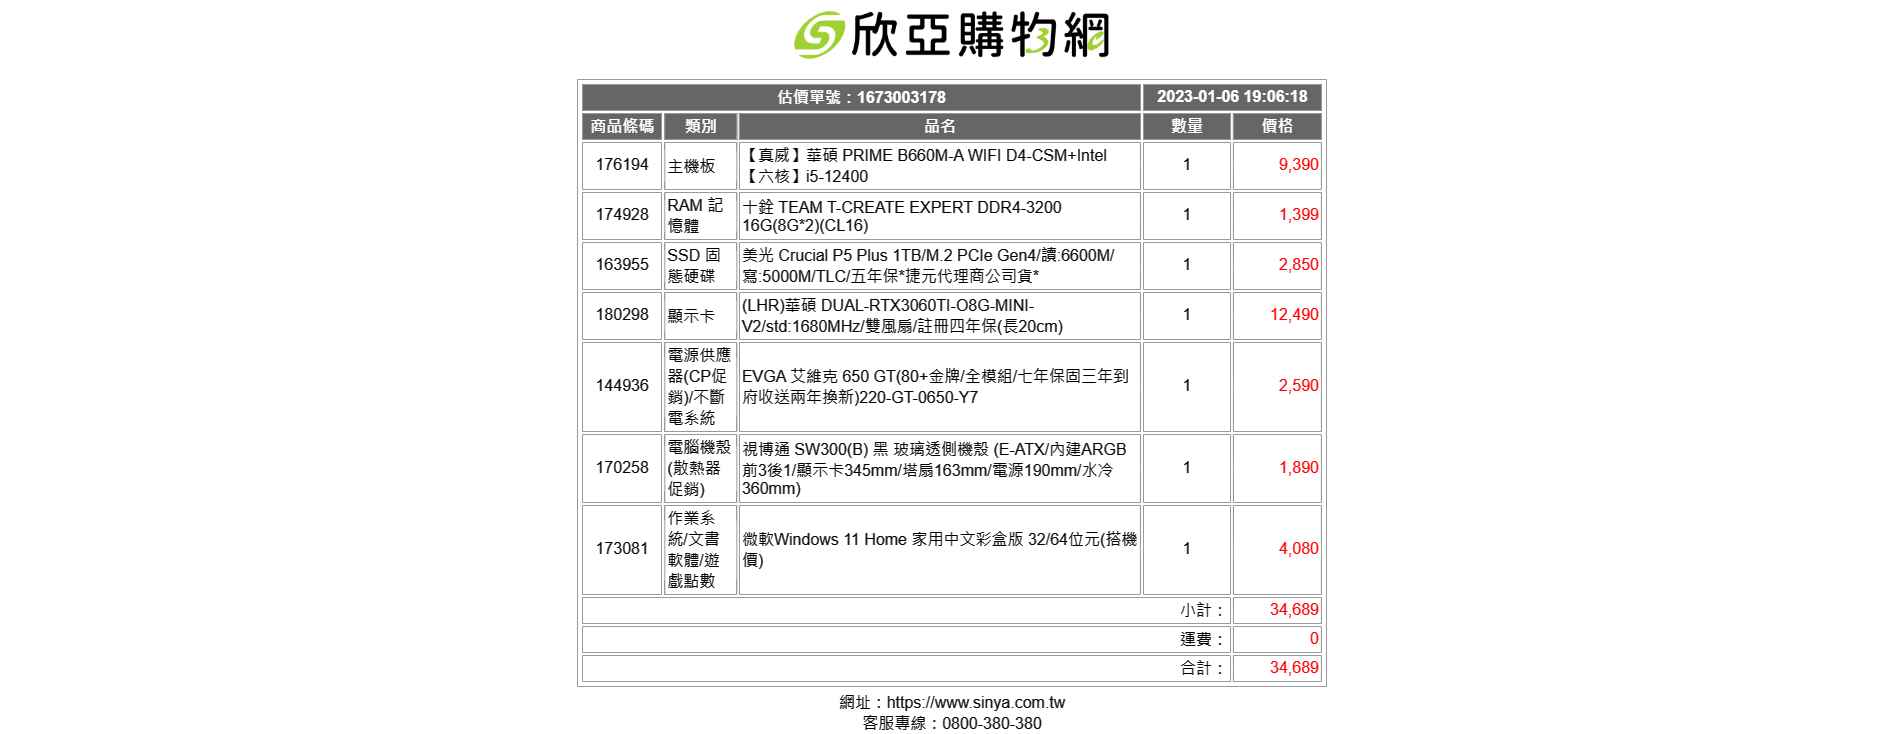Select the Crucial P5 Plus 1TB SSD row
The width and height of the screenshot is (1904, 734).
tap(927, 265)
